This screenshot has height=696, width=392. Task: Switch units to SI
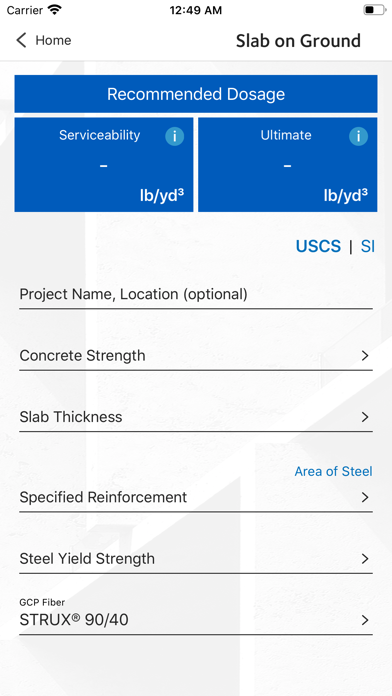coord(368,246)
